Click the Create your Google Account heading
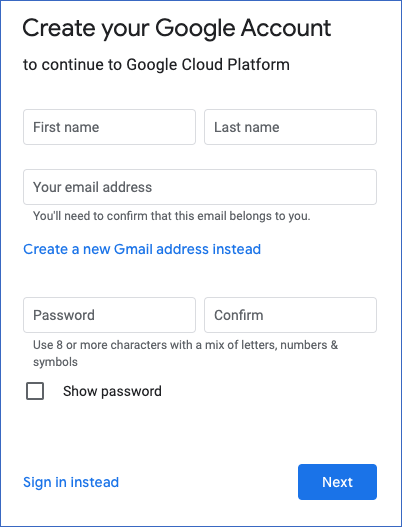Viewport: 402px width, 527px height. tap(177, 29)
